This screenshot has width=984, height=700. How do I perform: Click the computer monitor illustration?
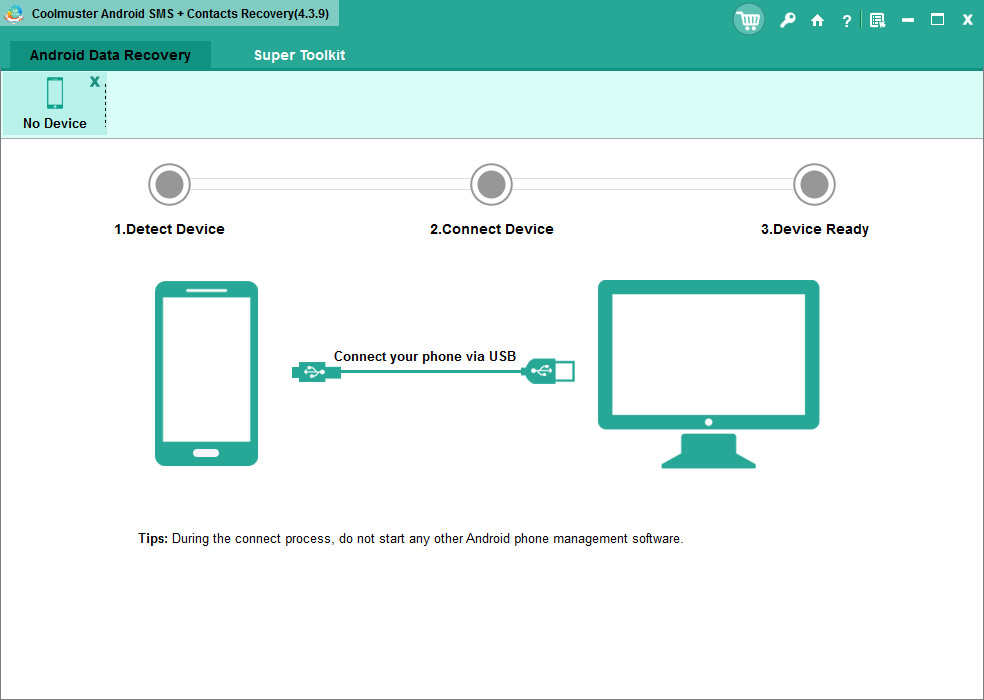[x=709, y=374]
